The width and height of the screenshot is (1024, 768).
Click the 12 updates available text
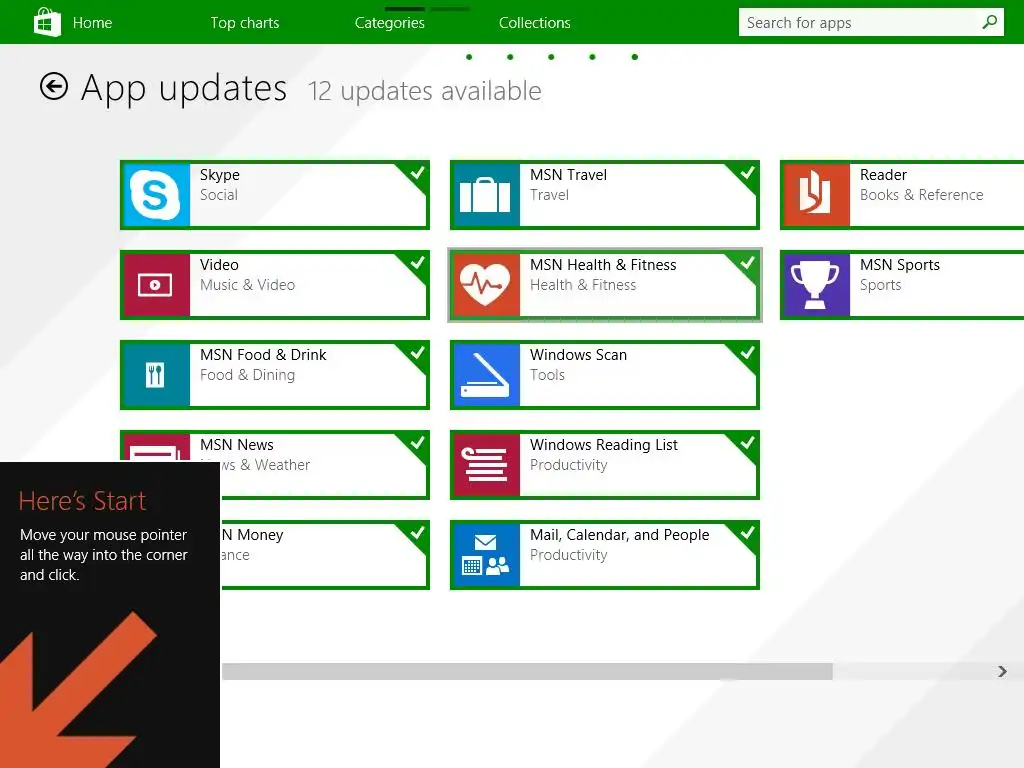click(424, 91)
